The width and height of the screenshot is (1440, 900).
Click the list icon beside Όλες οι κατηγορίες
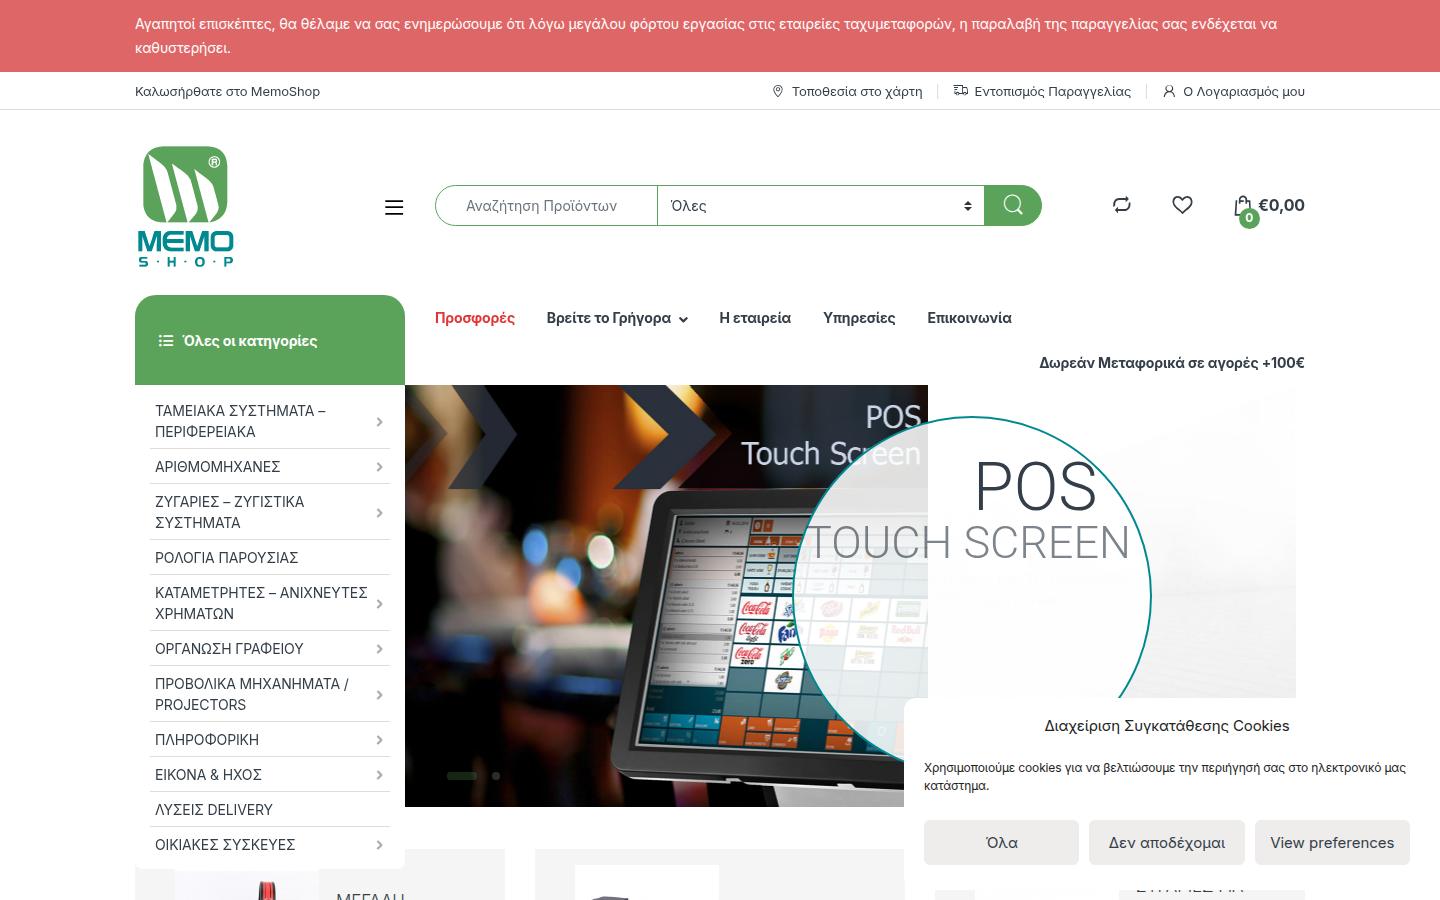point(166,341)
